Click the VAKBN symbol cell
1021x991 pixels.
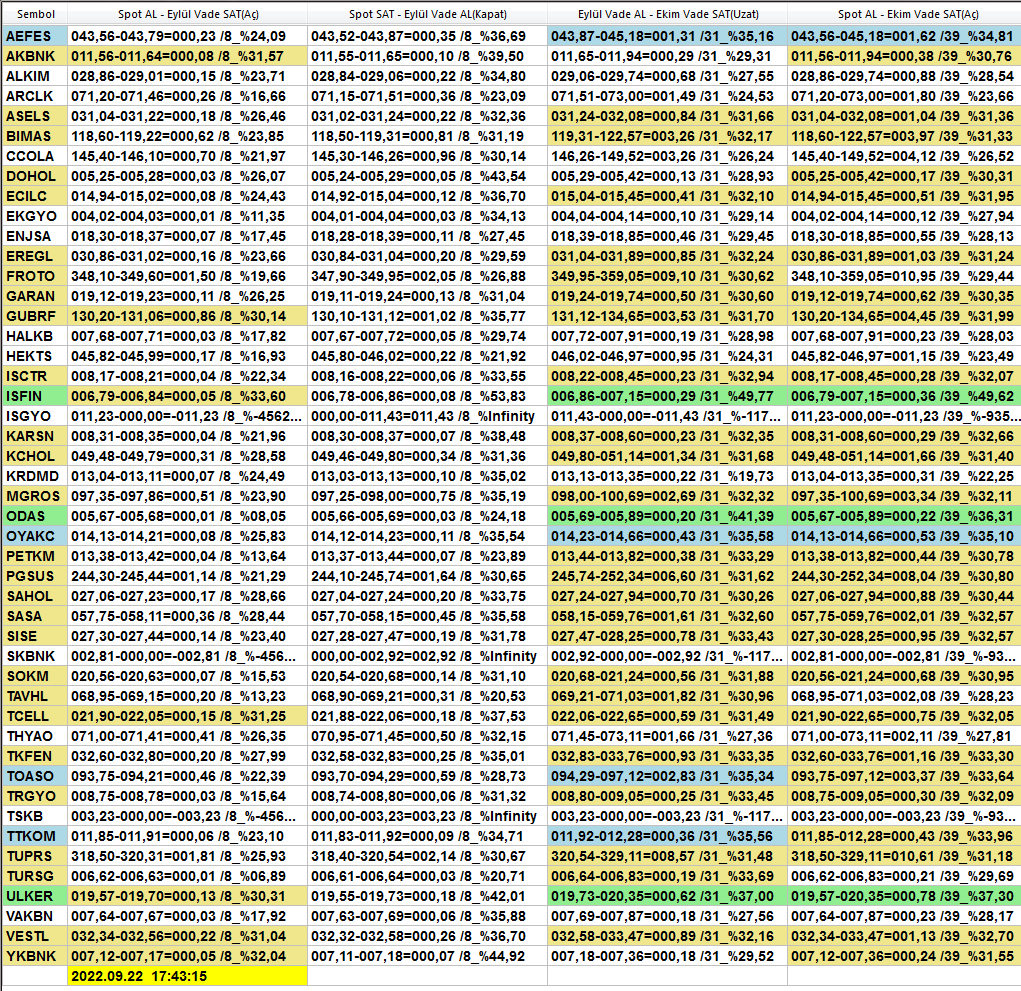tap(35, 917)
